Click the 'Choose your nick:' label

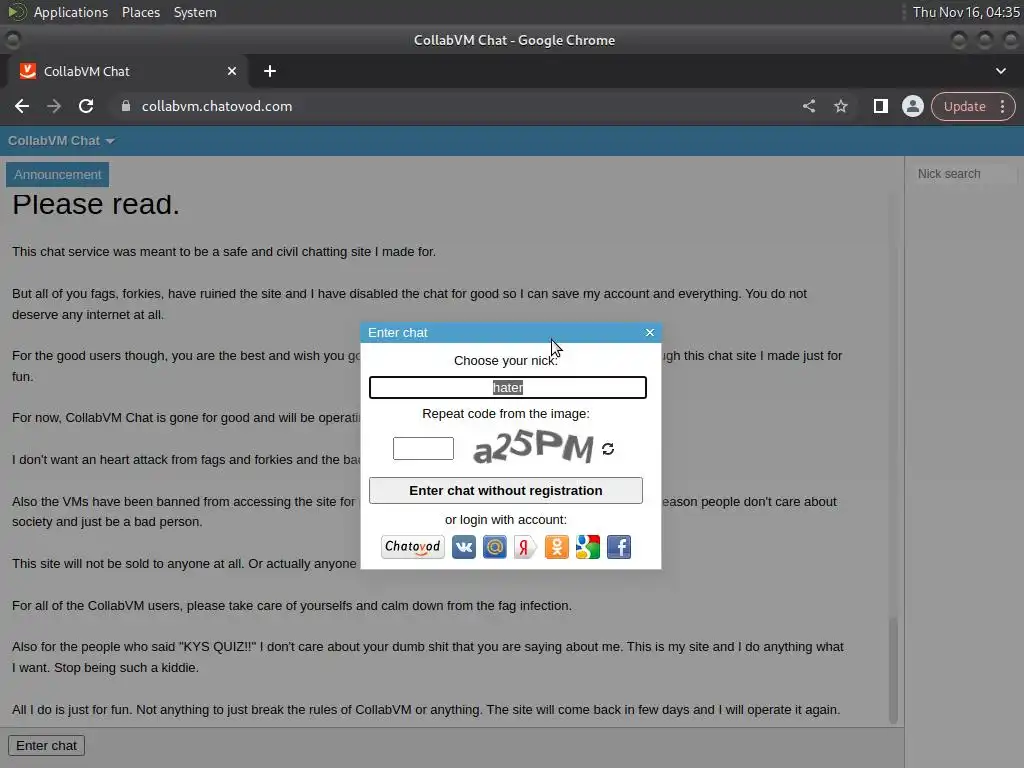click(x=505, y=360)
